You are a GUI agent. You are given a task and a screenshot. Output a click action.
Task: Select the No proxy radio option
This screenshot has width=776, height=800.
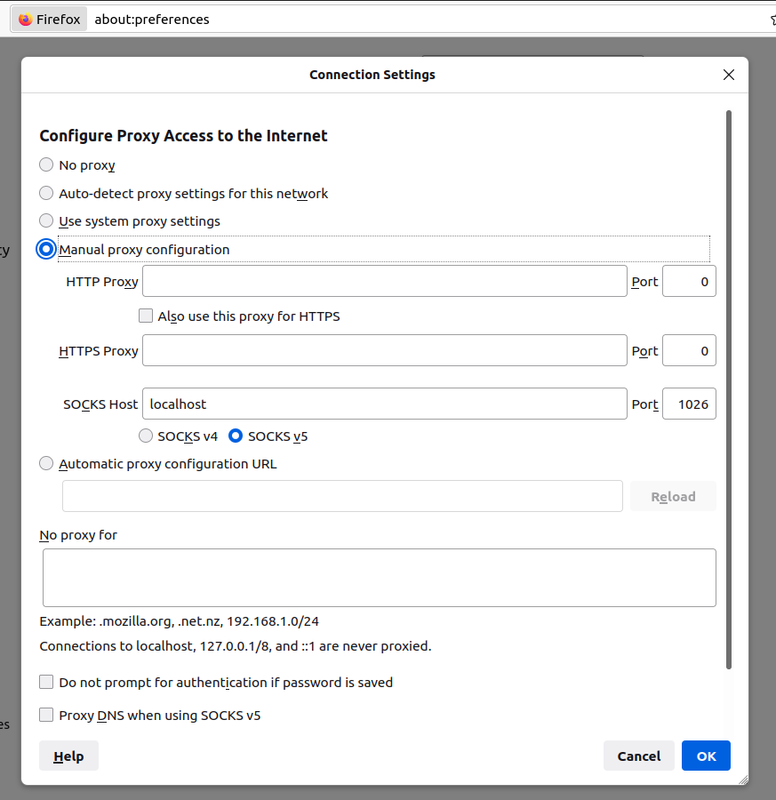tap(46, 165)
